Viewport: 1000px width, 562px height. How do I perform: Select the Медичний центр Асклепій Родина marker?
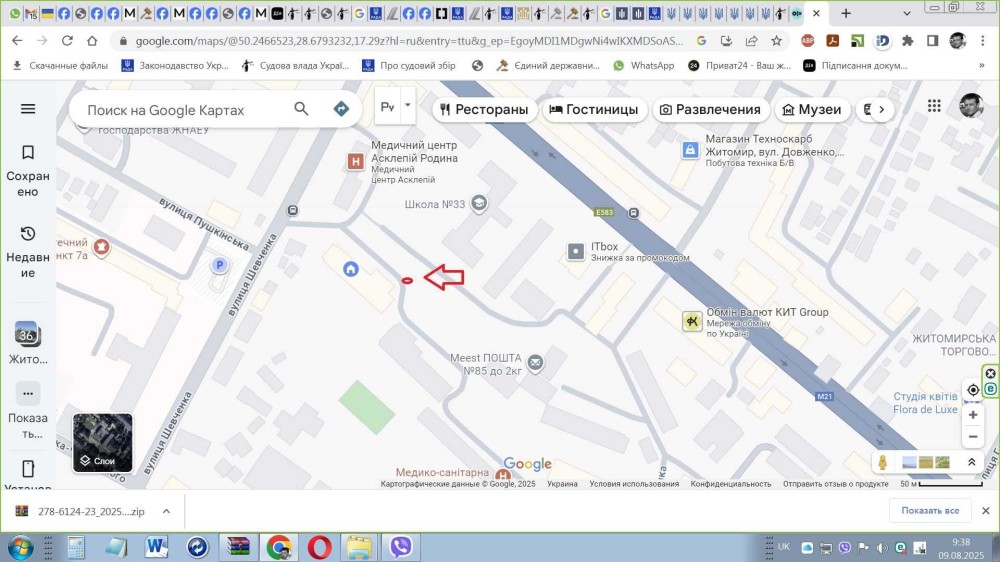click(355, 161)
